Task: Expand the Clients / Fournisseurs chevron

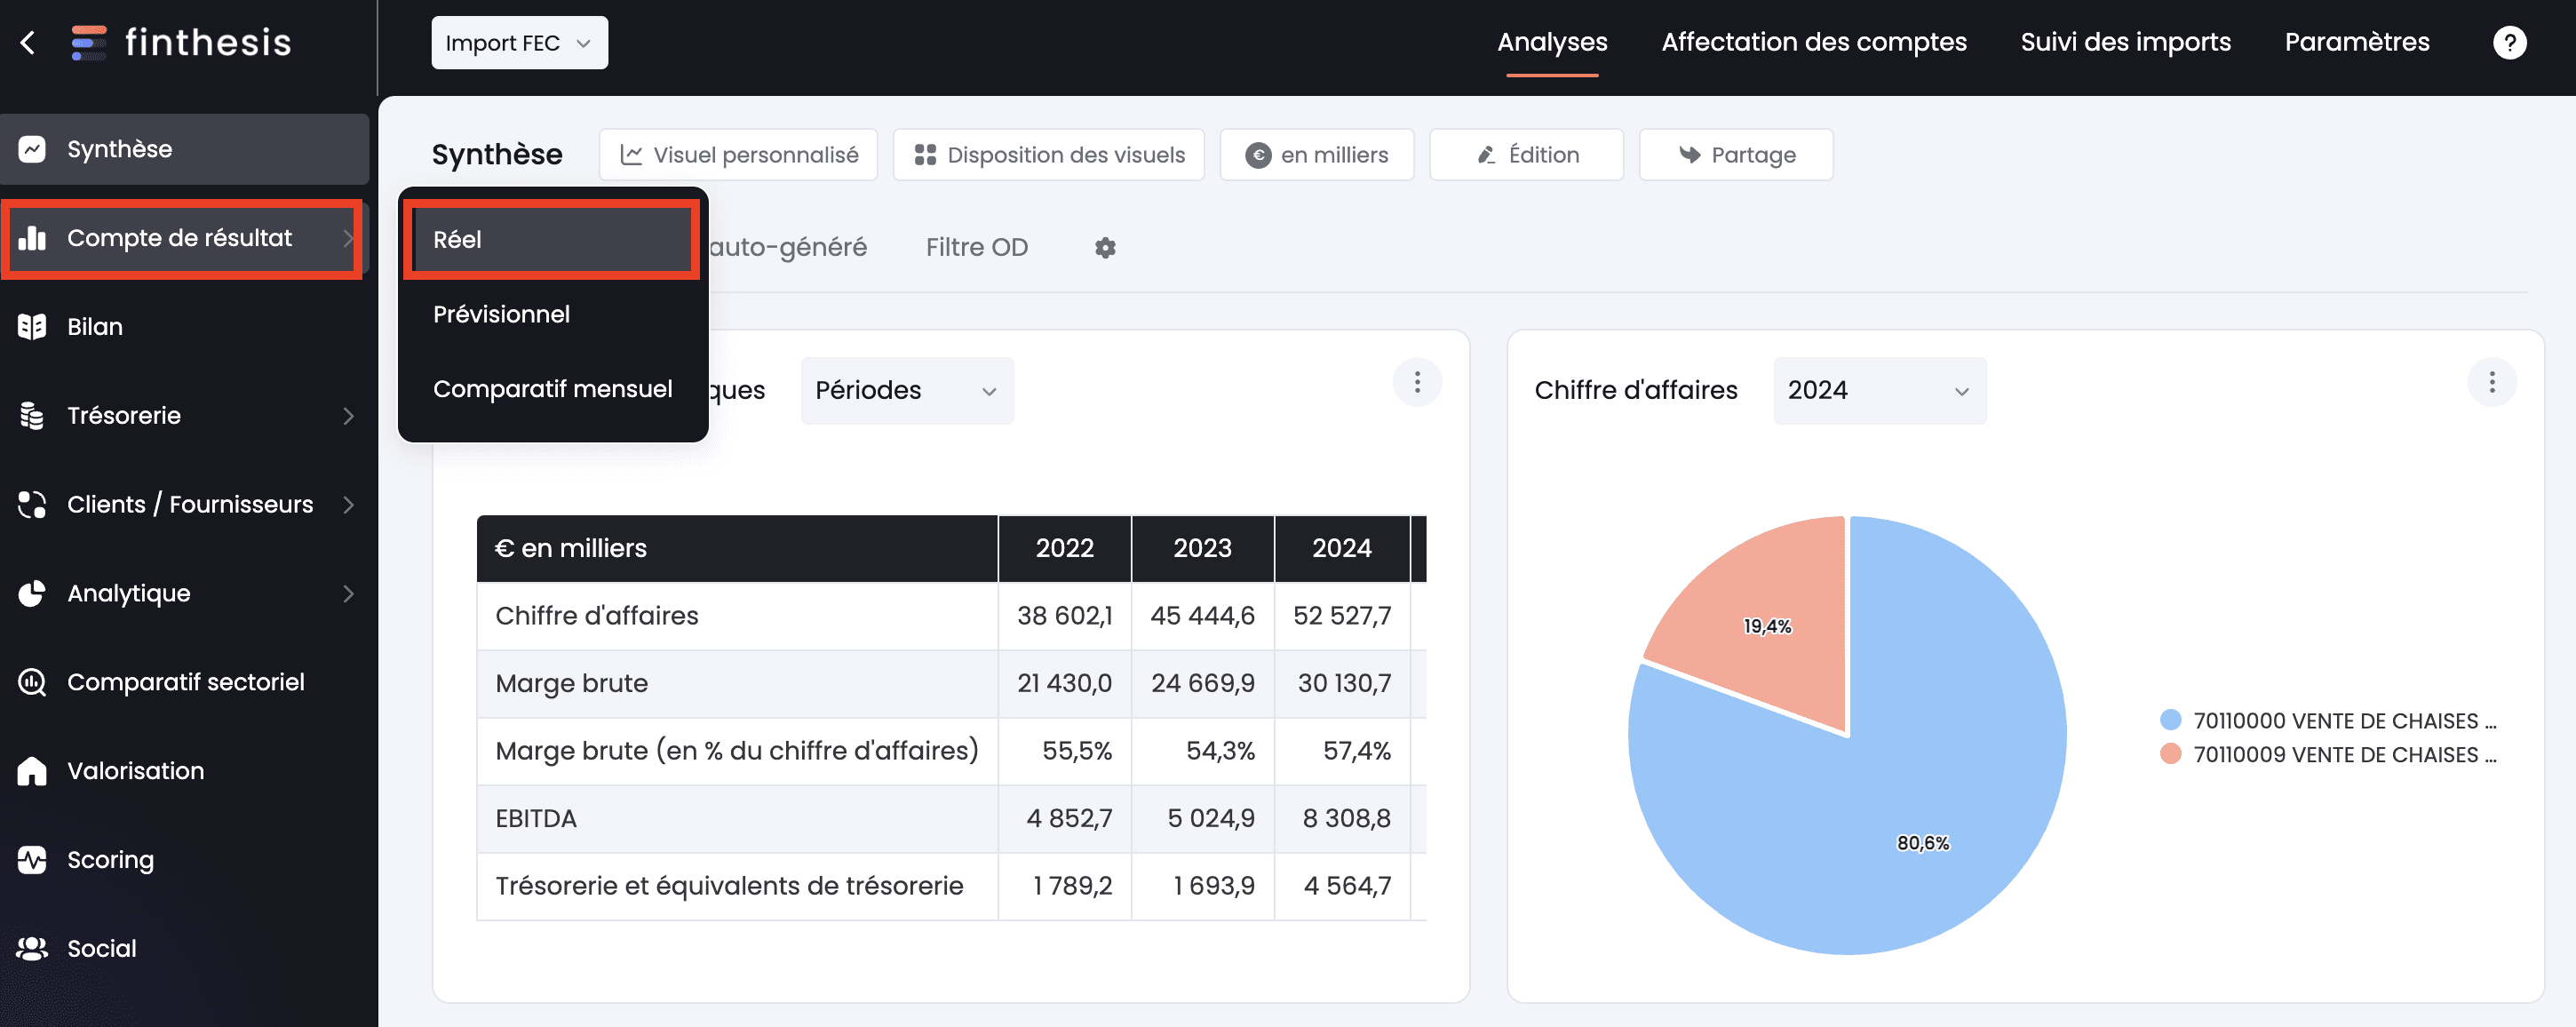Action: (x=348, y=505)
